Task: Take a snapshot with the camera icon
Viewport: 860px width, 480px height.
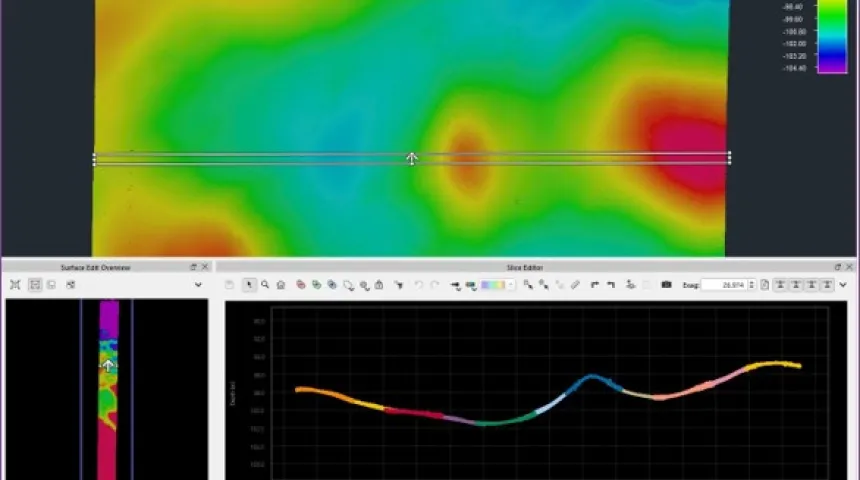Action: click(x=666, y=285)
